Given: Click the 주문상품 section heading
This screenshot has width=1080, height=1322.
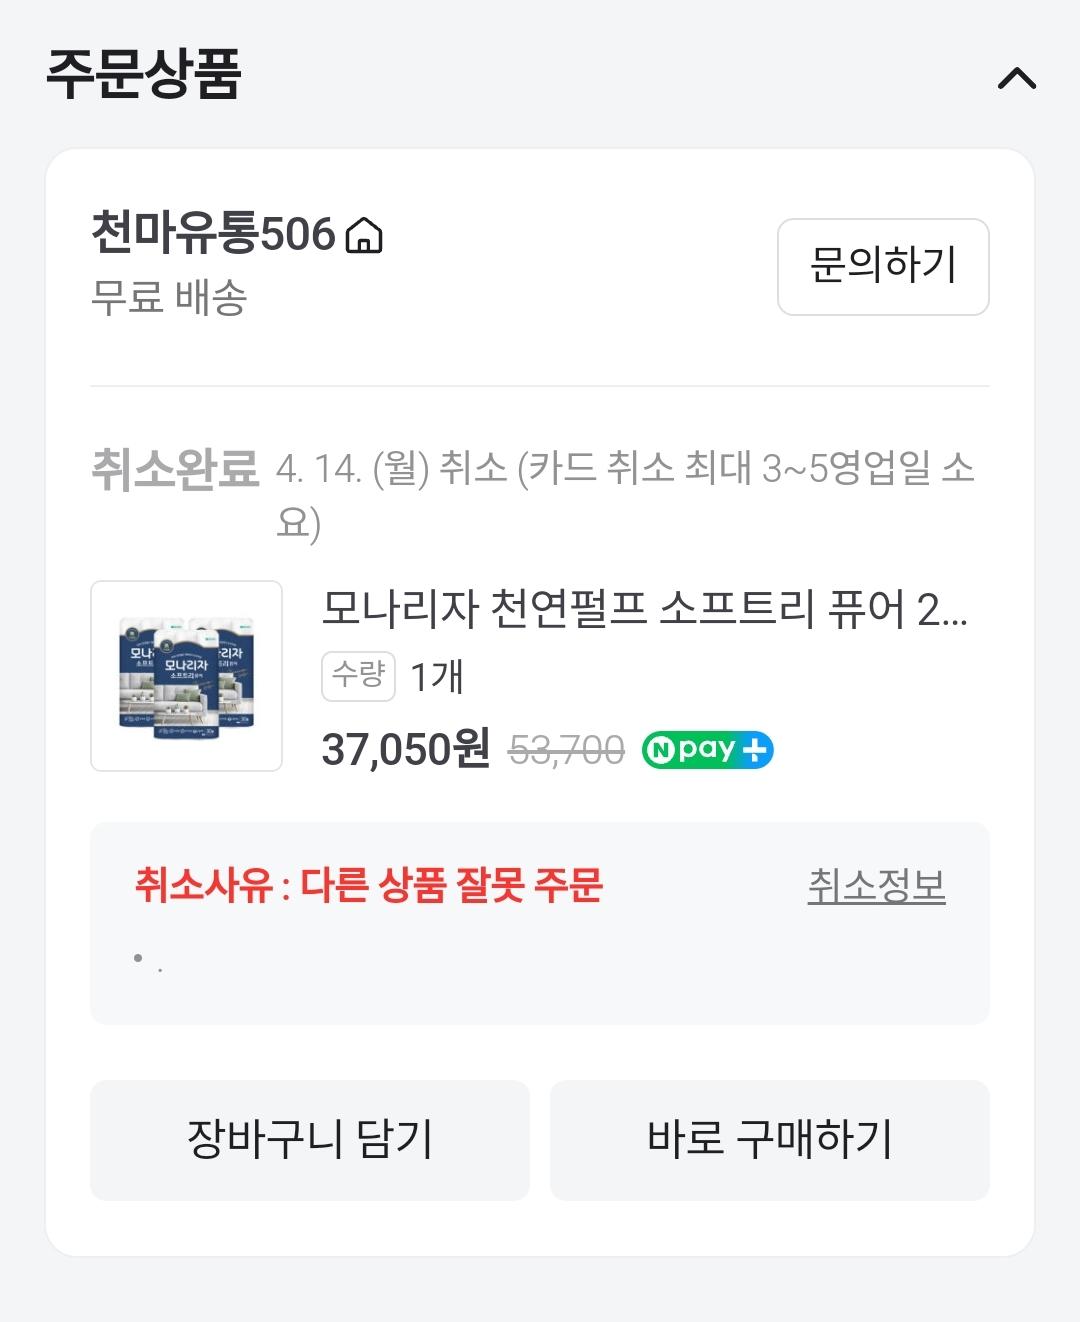Looking at the screenshot, I should 144,74.
